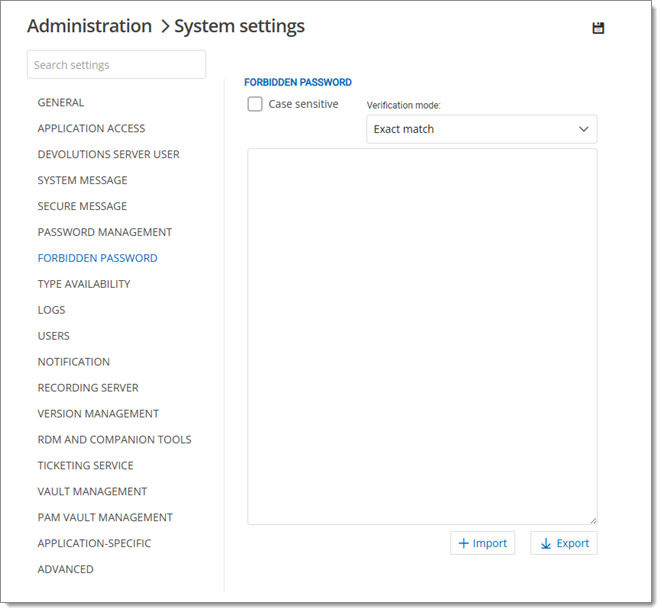Image resolution: width=662 pixels, height=613 pixels.
Task: Select Application Access in sidebar
Action: pyautogui.click(x=91, y=128)
